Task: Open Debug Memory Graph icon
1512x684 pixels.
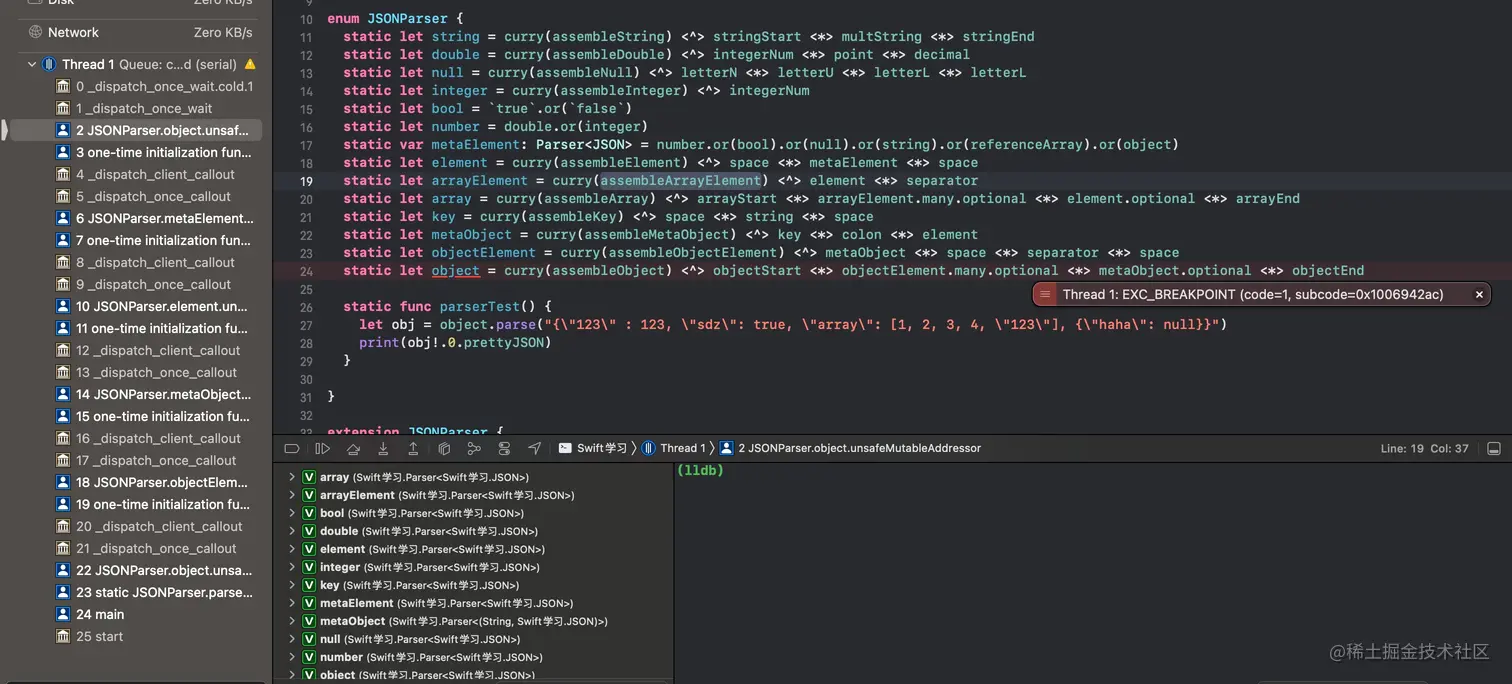Action: 474,449
